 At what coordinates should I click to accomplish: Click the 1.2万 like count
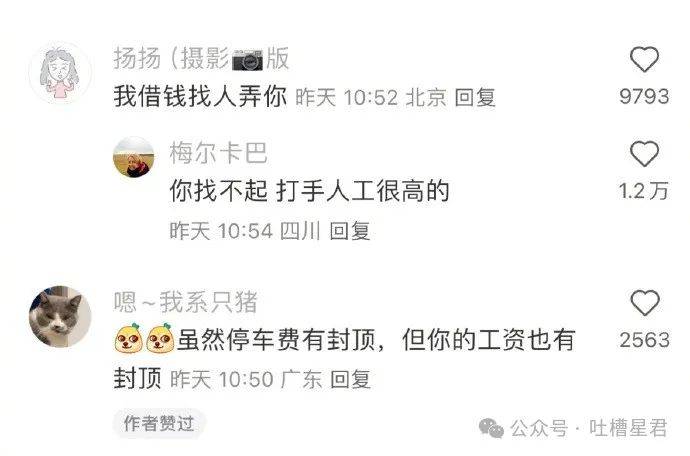644,191
